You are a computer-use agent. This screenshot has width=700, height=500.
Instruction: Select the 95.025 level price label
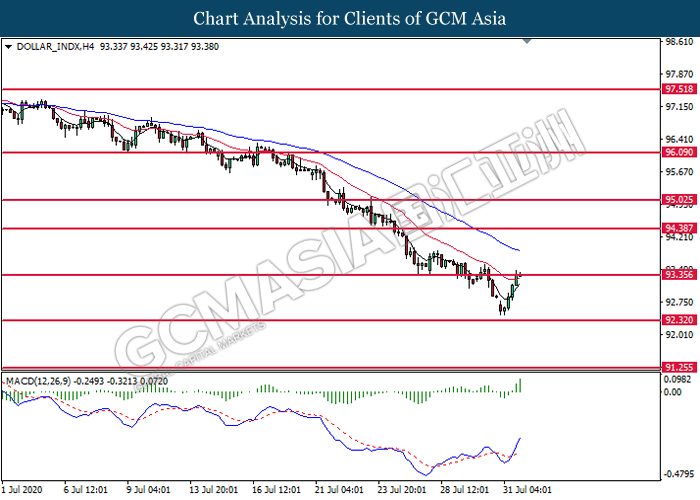pyautogui.click(x=679, y=200)
